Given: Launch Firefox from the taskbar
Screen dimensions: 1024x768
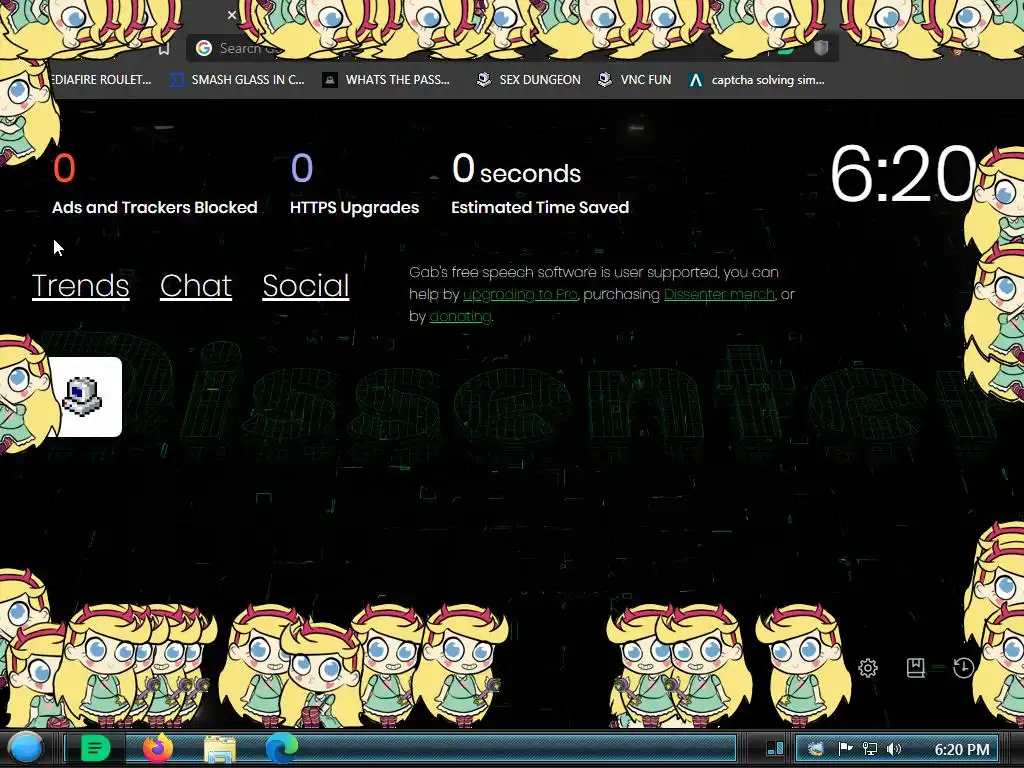Looking at the screenshot, I should click(x=158, y=748).
